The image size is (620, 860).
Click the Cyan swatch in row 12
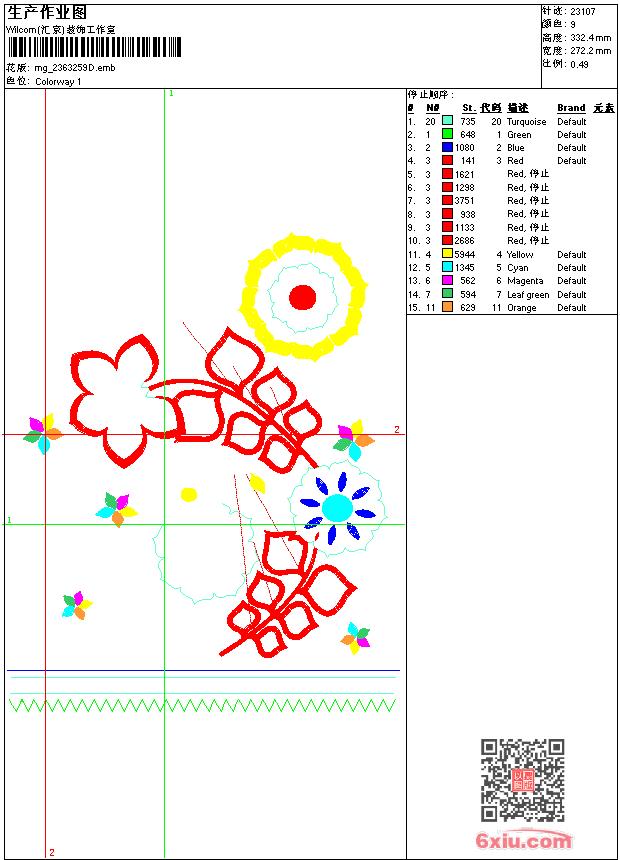click(447, 267)
